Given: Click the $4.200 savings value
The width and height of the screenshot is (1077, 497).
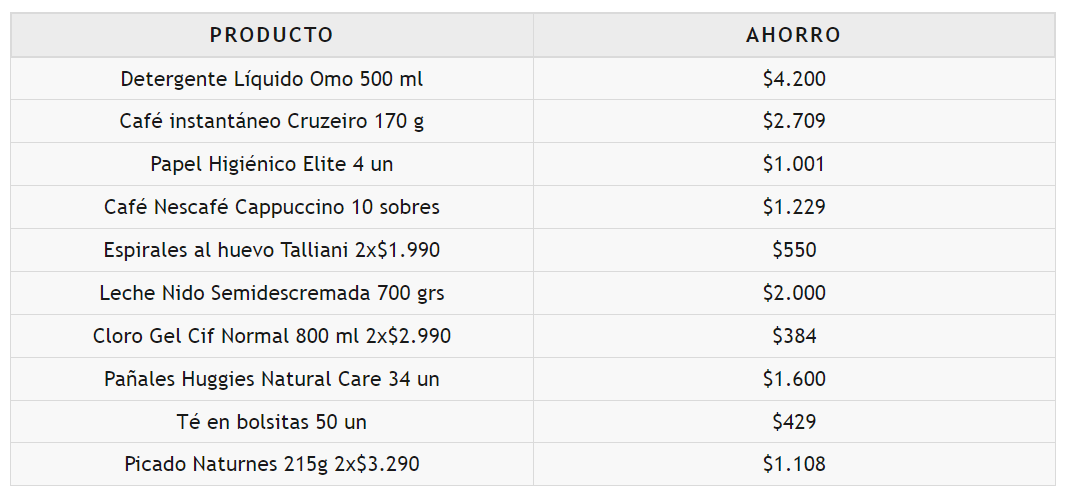Looking at the screenshot, I should (794, 79).
